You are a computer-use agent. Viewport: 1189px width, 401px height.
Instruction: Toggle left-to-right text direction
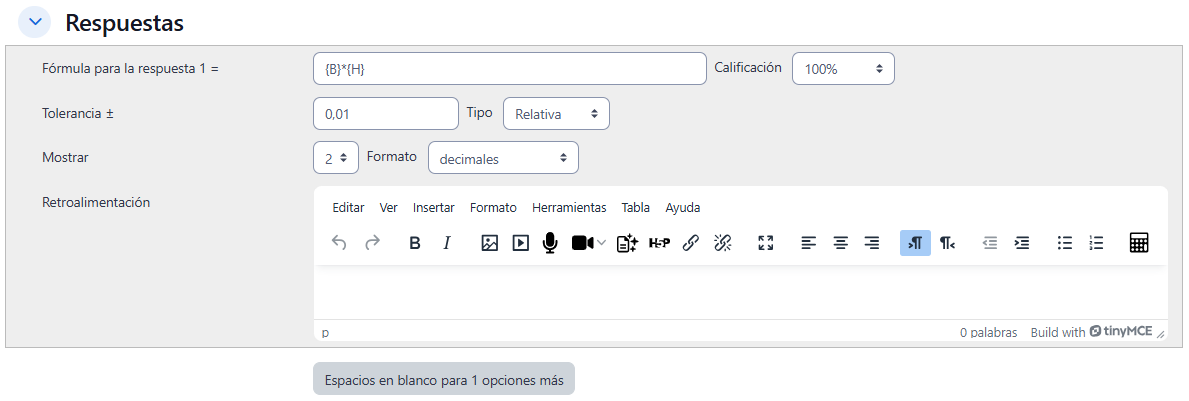pyautogui.click(x=915, y=243)
